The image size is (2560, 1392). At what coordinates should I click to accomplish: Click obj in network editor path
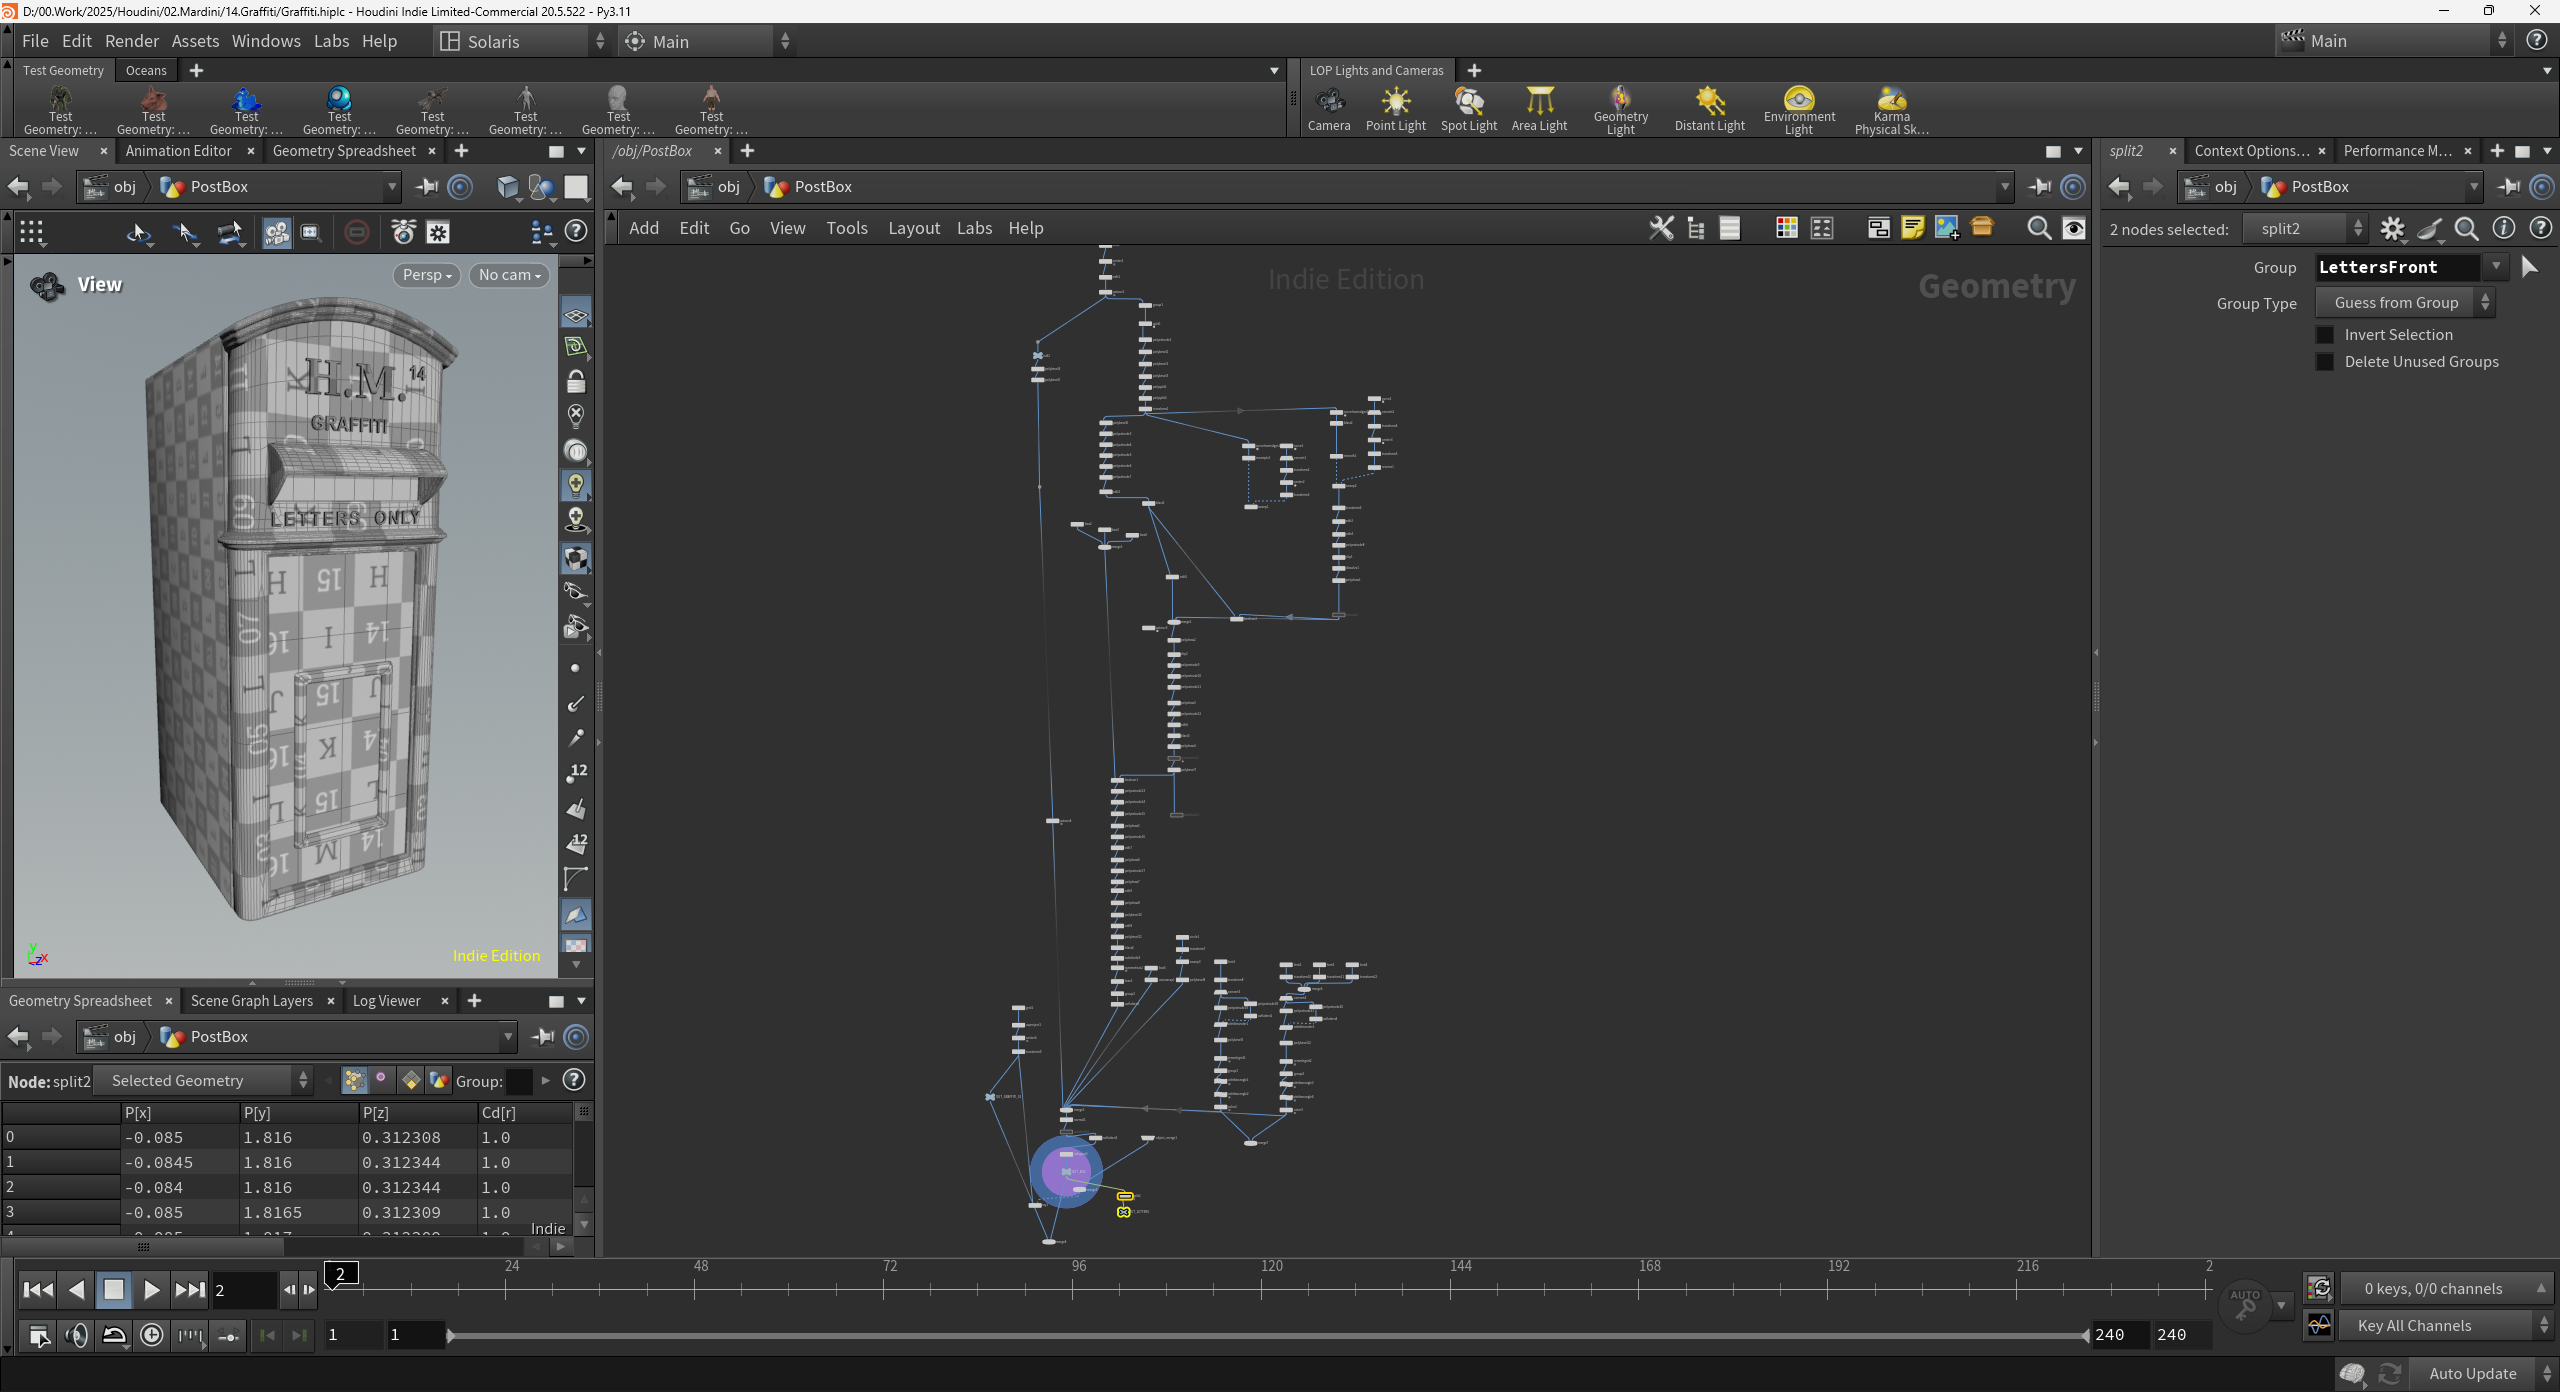click(x=729, y=187)
